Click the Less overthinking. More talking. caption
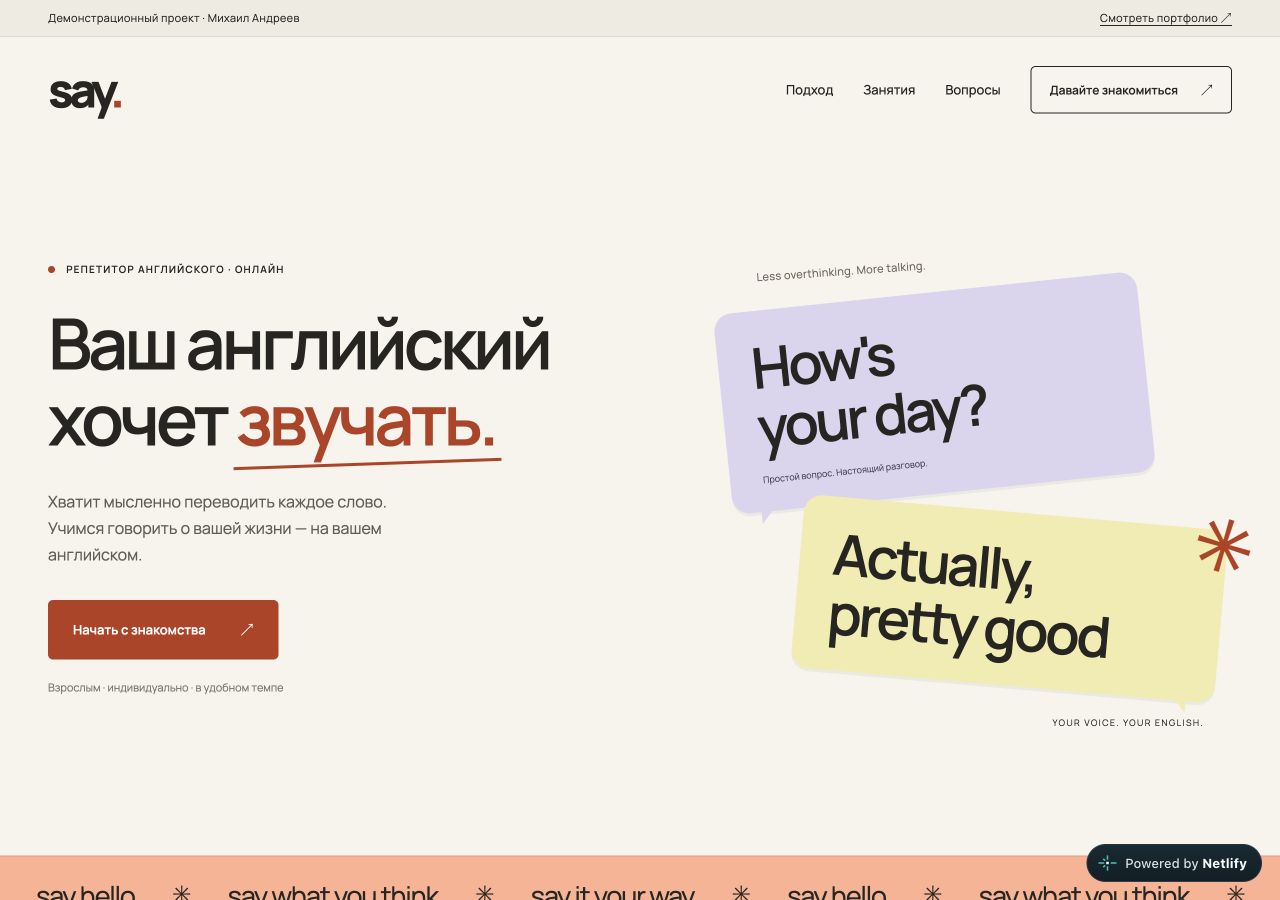Image resolution: width=1280 pixels, height=900 pixels. (x=841, y=271)
